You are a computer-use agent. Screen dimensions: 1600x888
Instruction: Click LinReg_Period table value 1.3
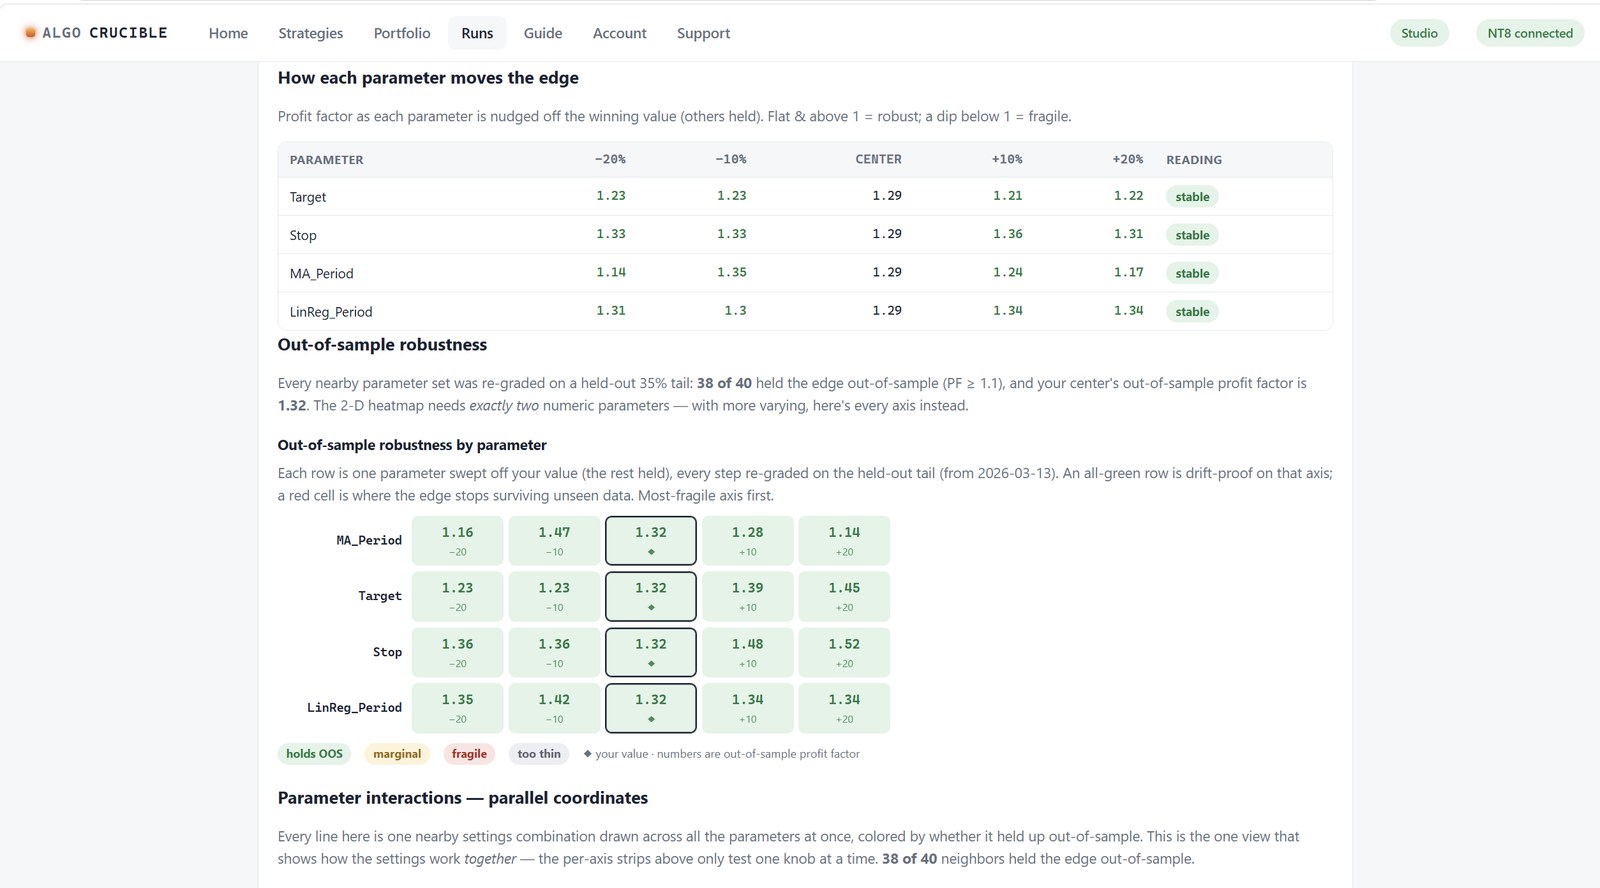tap(736, 311)
